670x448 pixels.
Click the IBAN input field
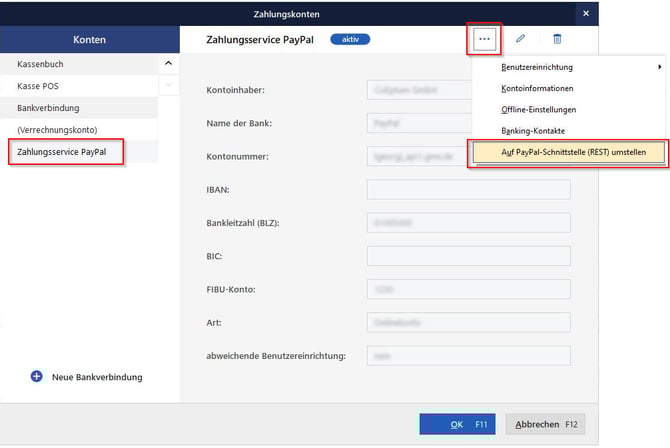468,189
